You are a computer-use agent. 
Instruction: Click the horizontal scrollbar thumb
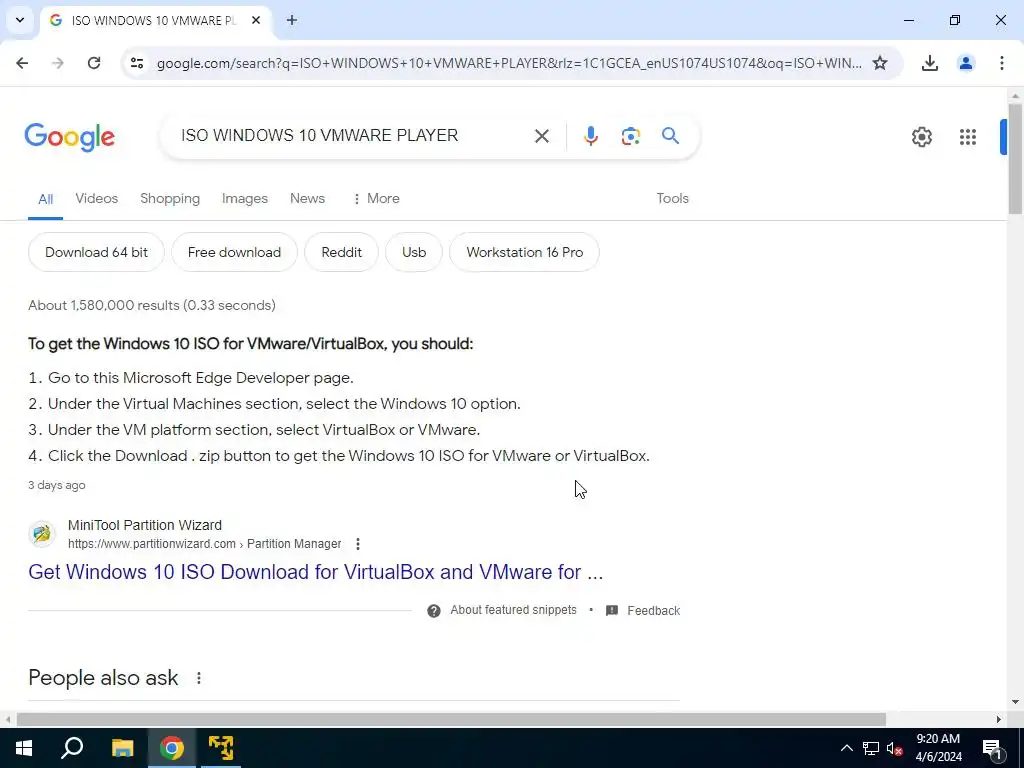pyautogui.click(x=451, y=720)
